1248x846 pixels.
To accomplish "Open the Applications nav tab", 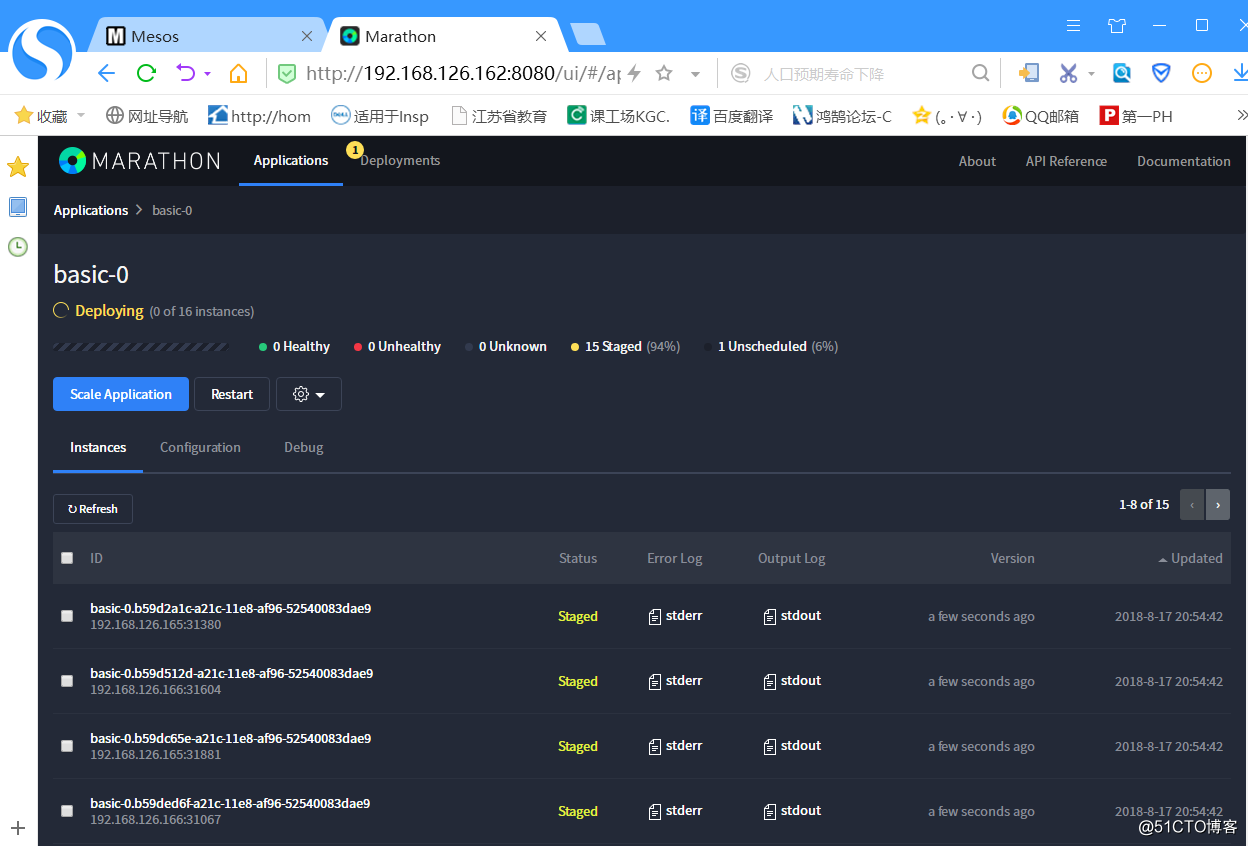I will click(x=291, y=161).
